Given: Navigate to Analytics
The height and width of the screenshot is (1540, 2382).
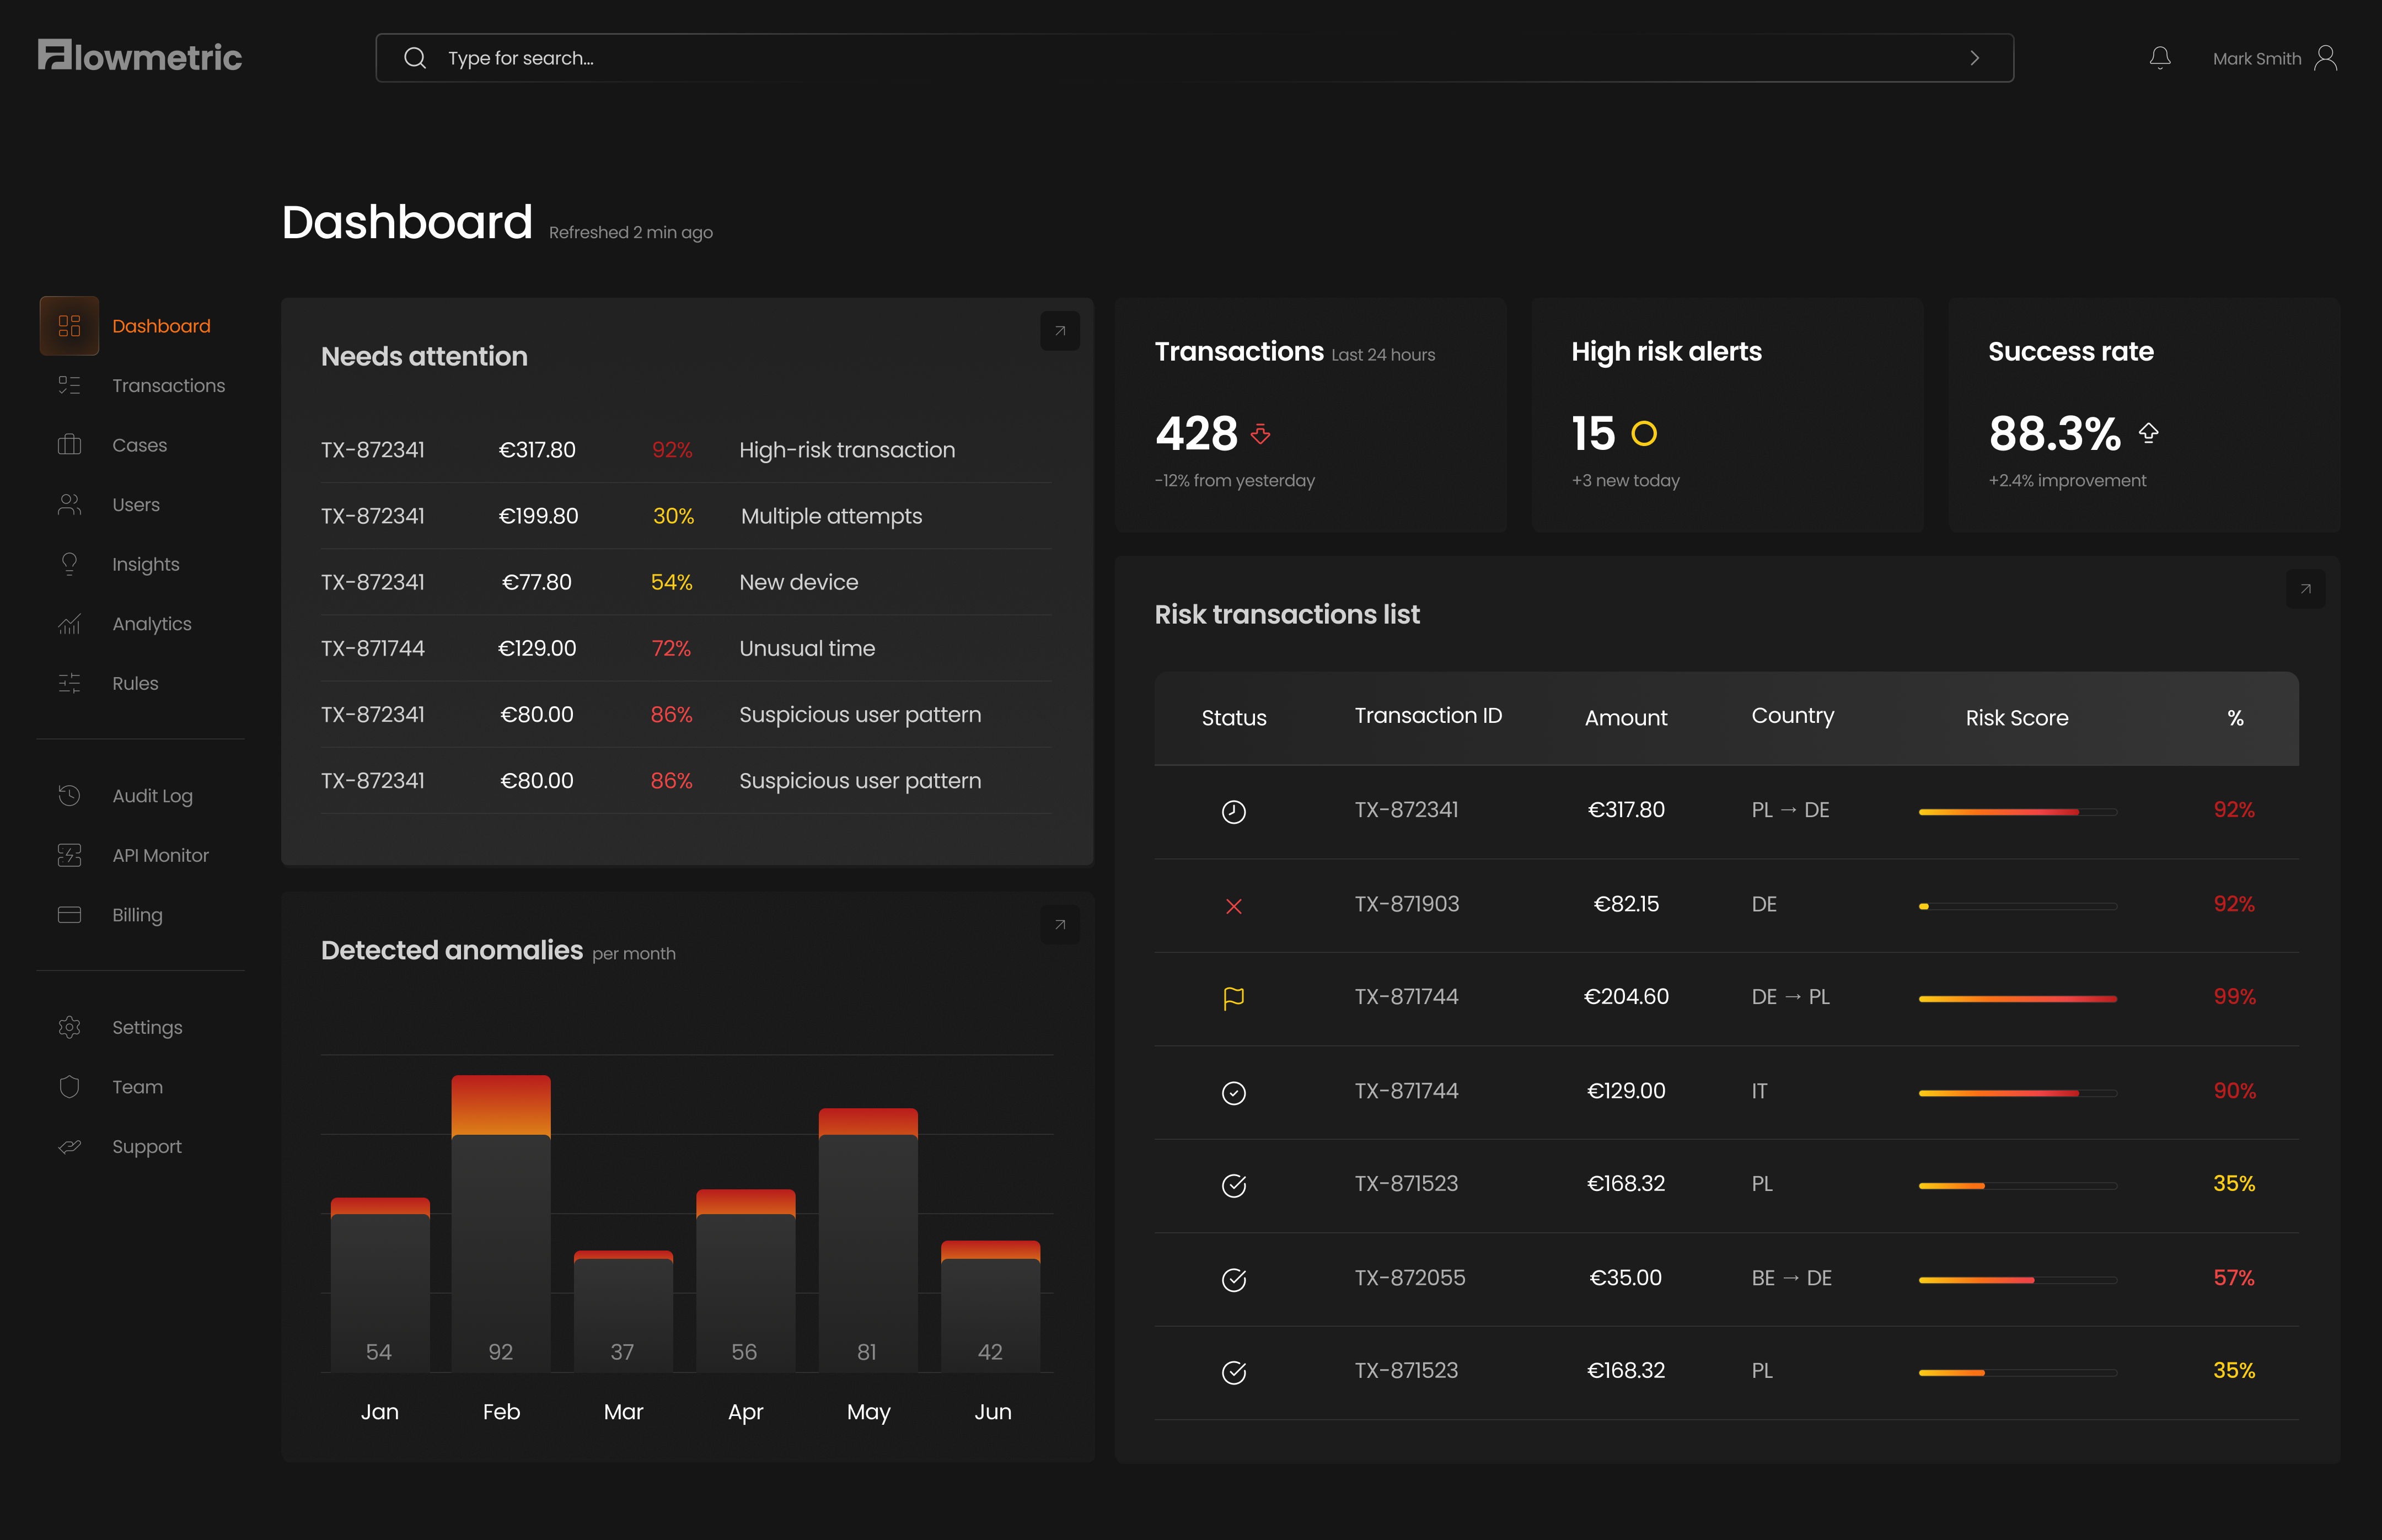Looking at the screenshot, I should 152,623.
